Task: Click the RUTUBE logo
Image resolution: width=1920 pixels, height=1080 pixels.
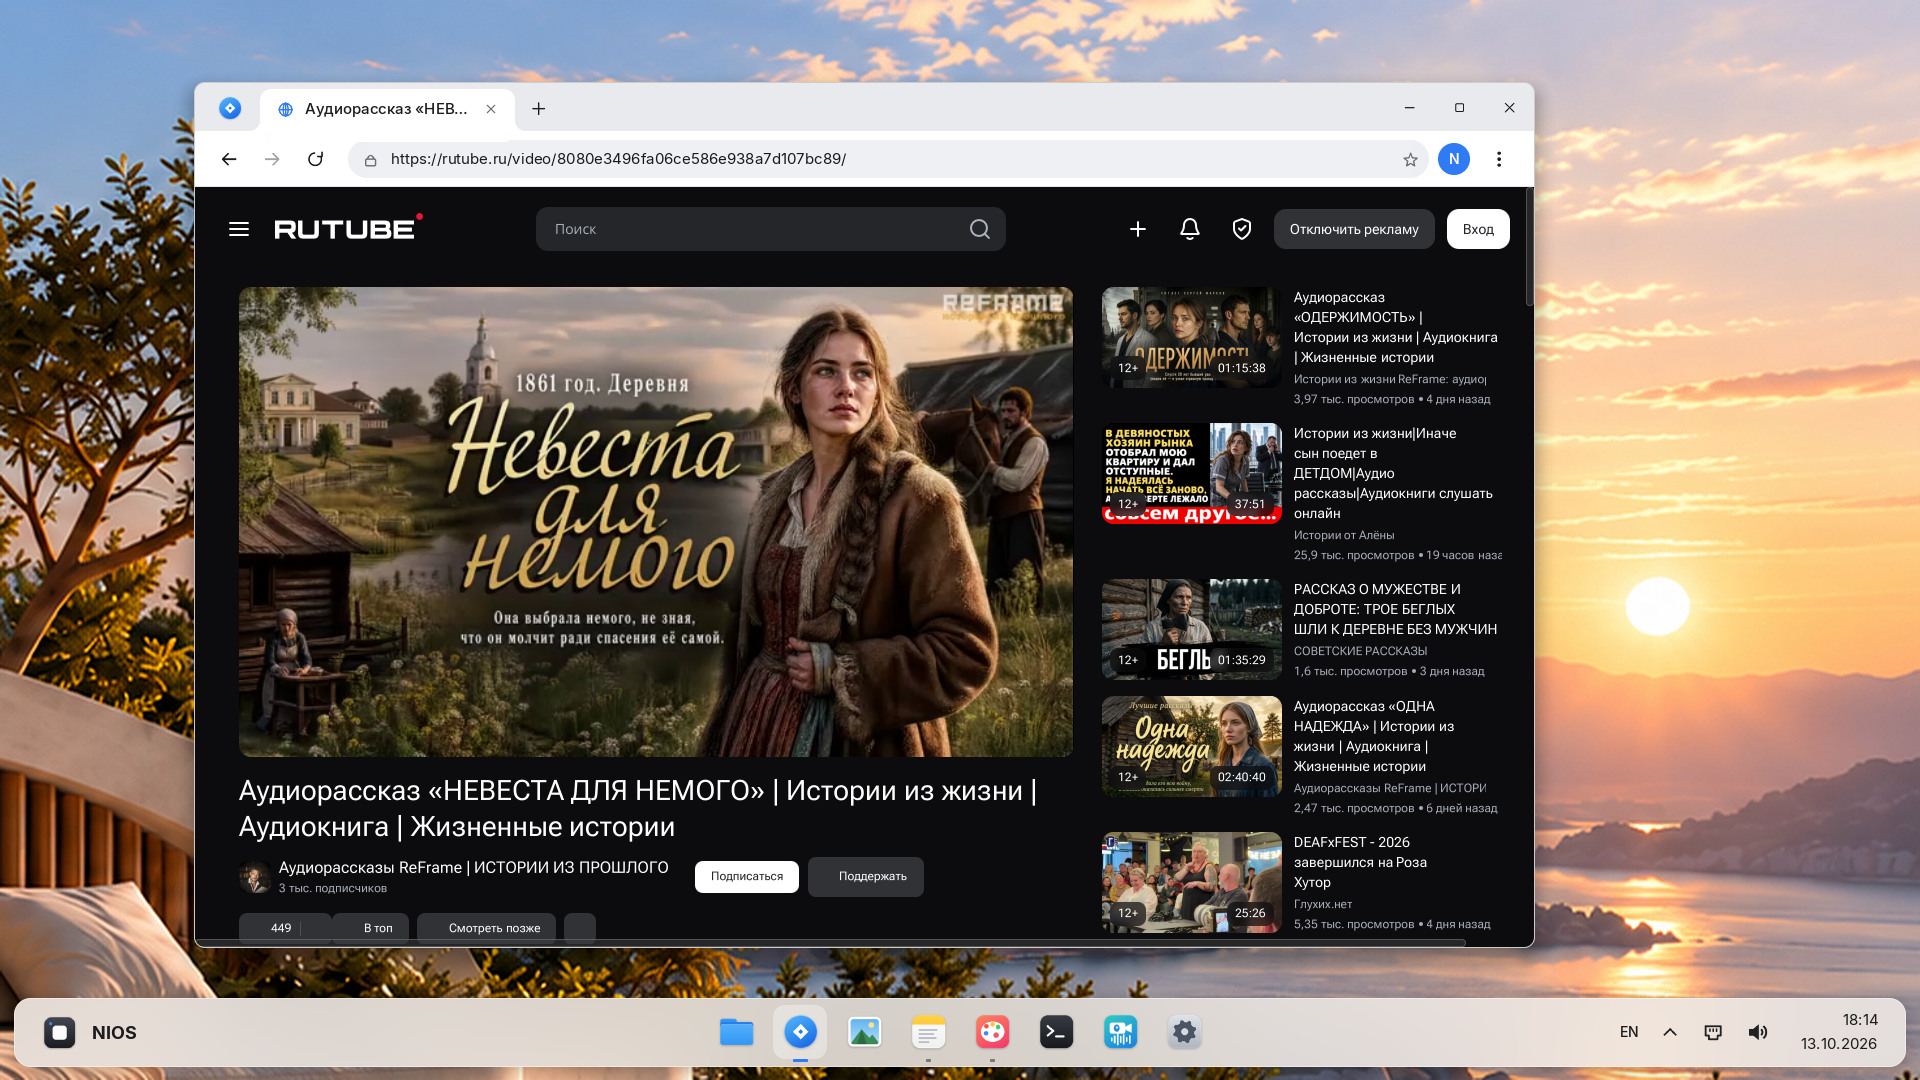Action: point(348,228)
